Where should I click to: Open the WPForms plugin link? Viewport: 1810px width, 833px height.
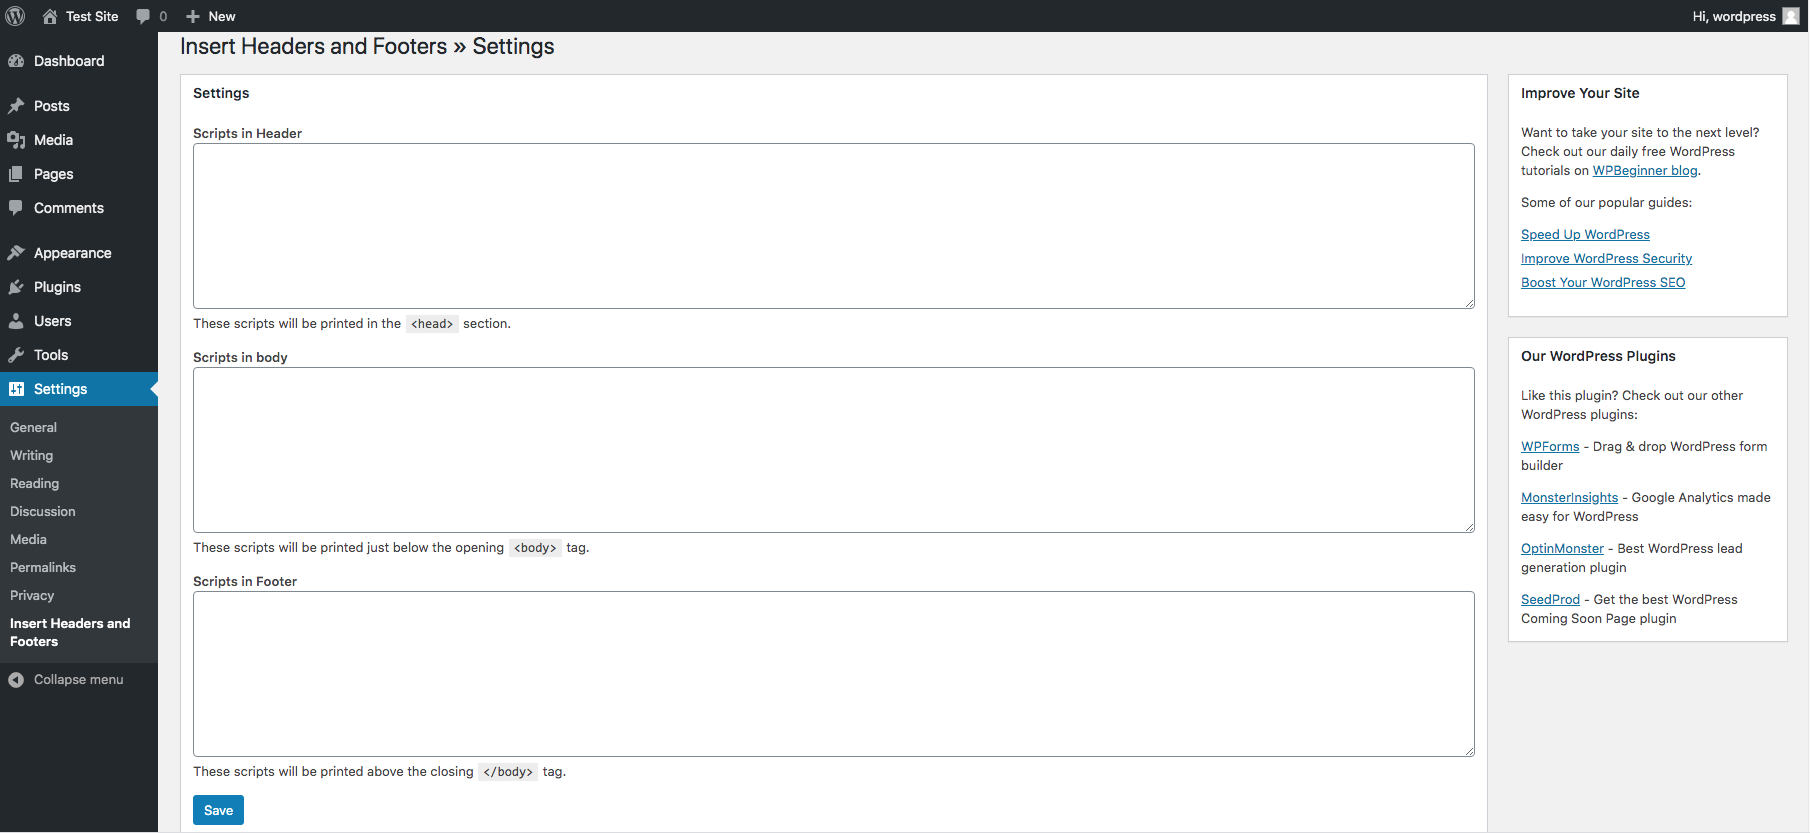click(1550, 447)
